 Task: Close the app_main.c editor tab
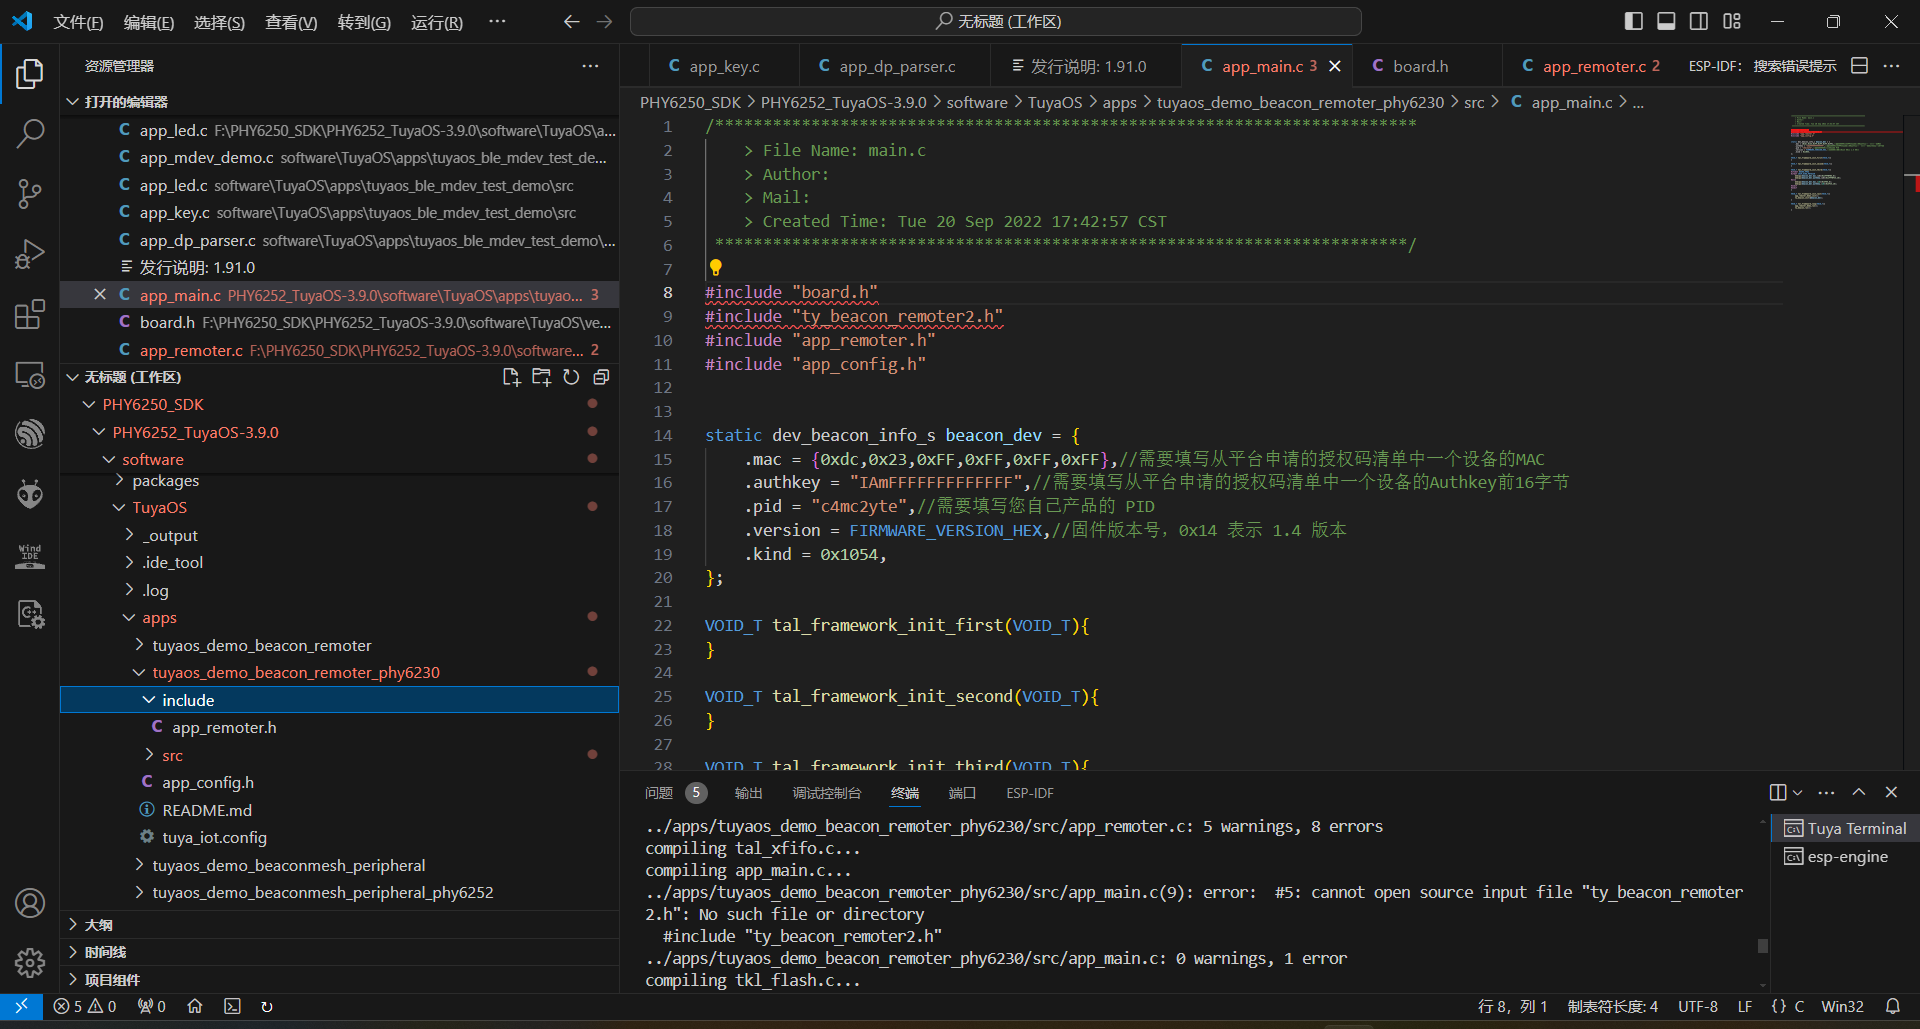(x=1335, y=66)
